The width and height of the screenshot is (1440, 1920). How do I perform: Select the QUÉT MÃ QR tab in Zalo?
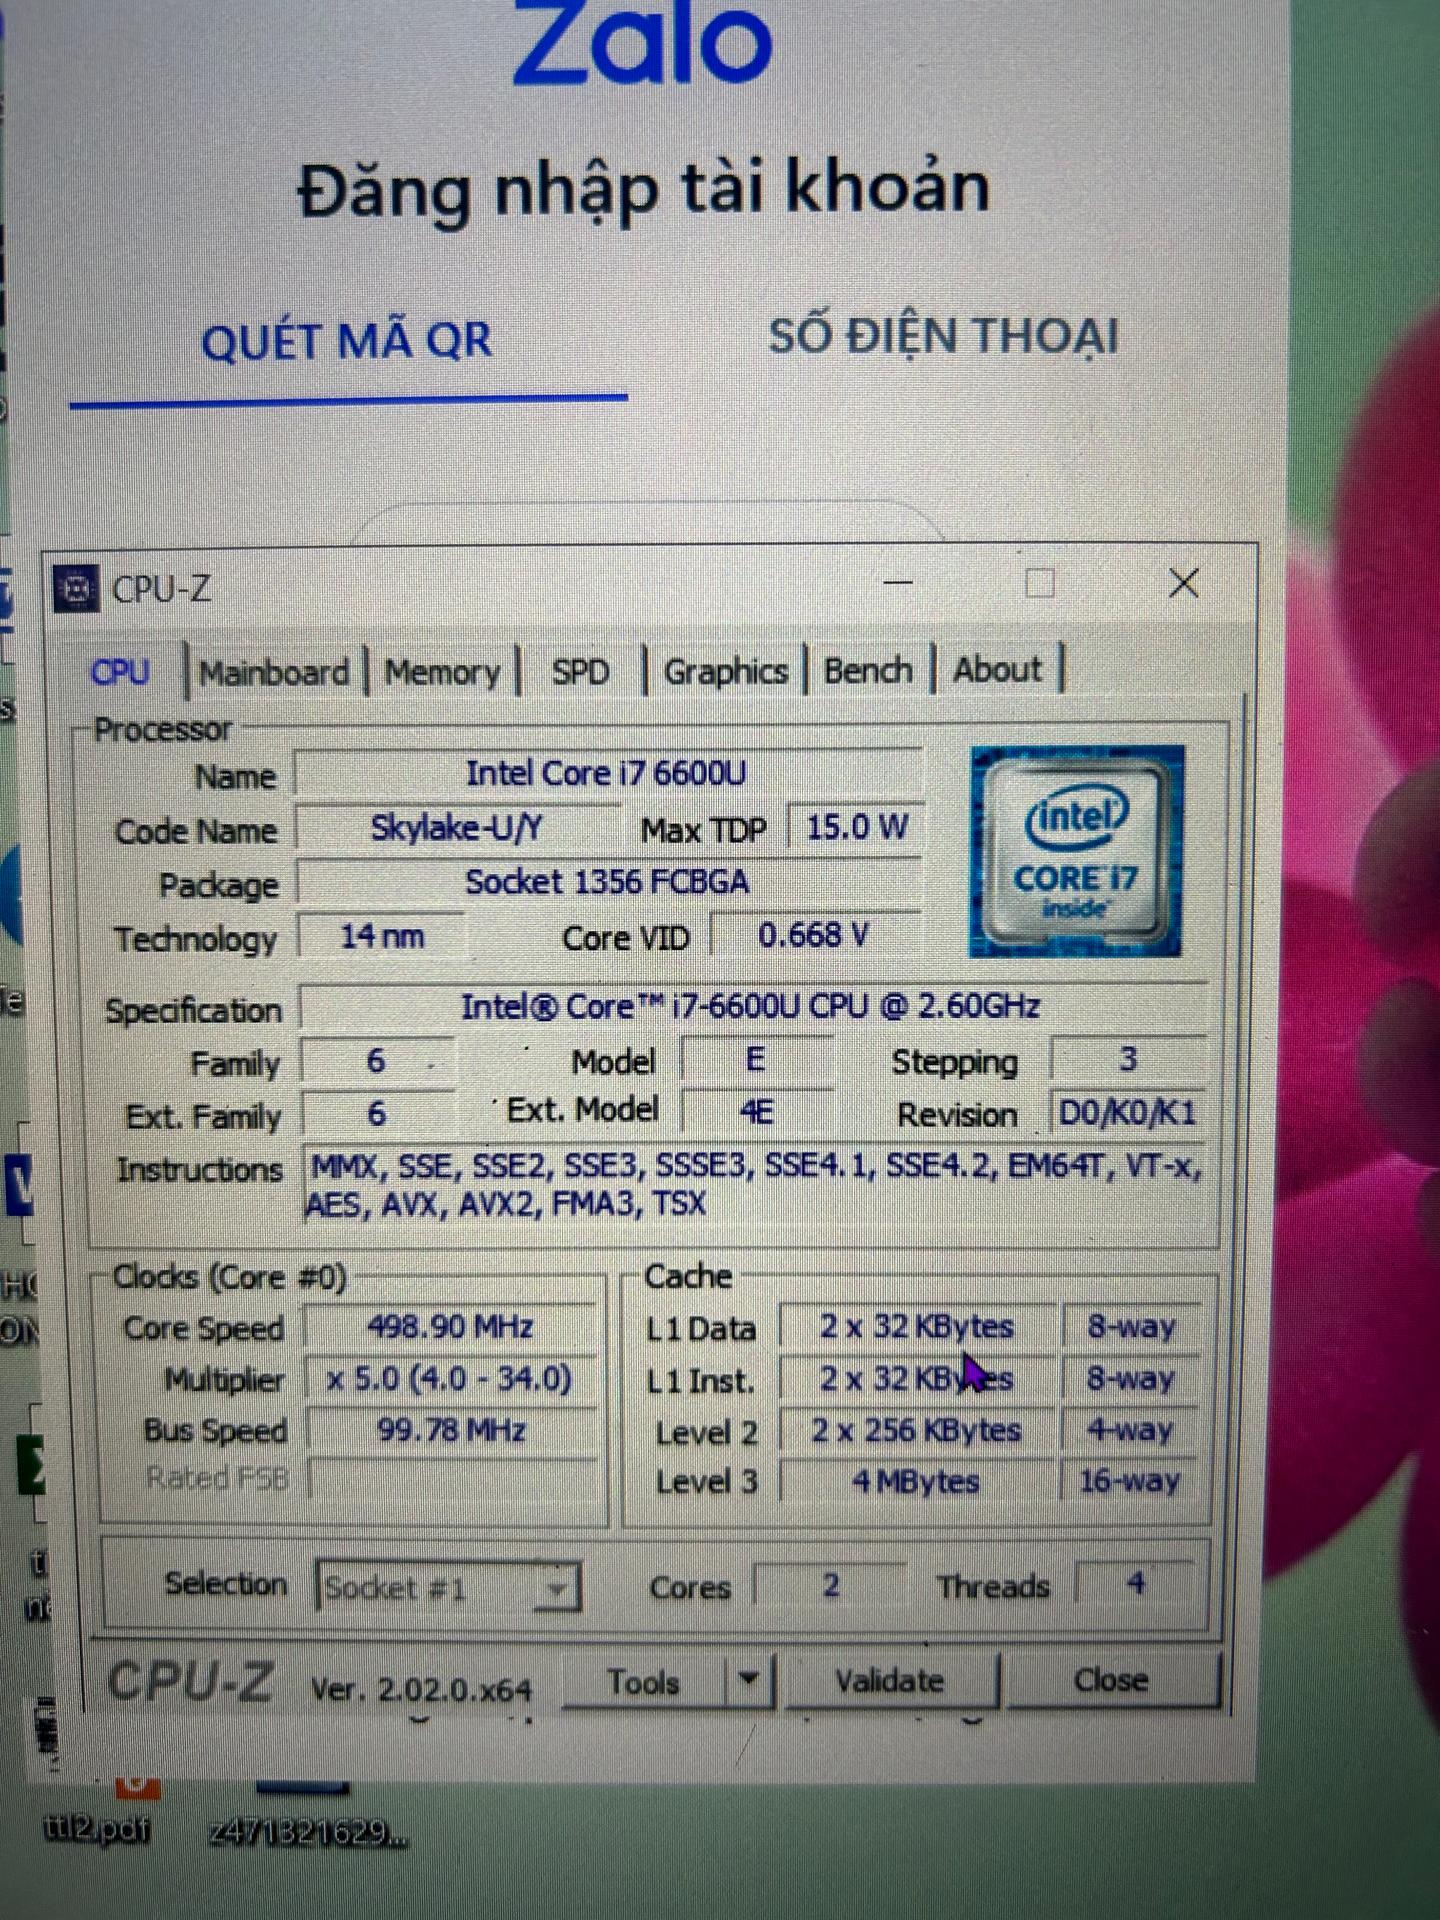coord(347,341)
